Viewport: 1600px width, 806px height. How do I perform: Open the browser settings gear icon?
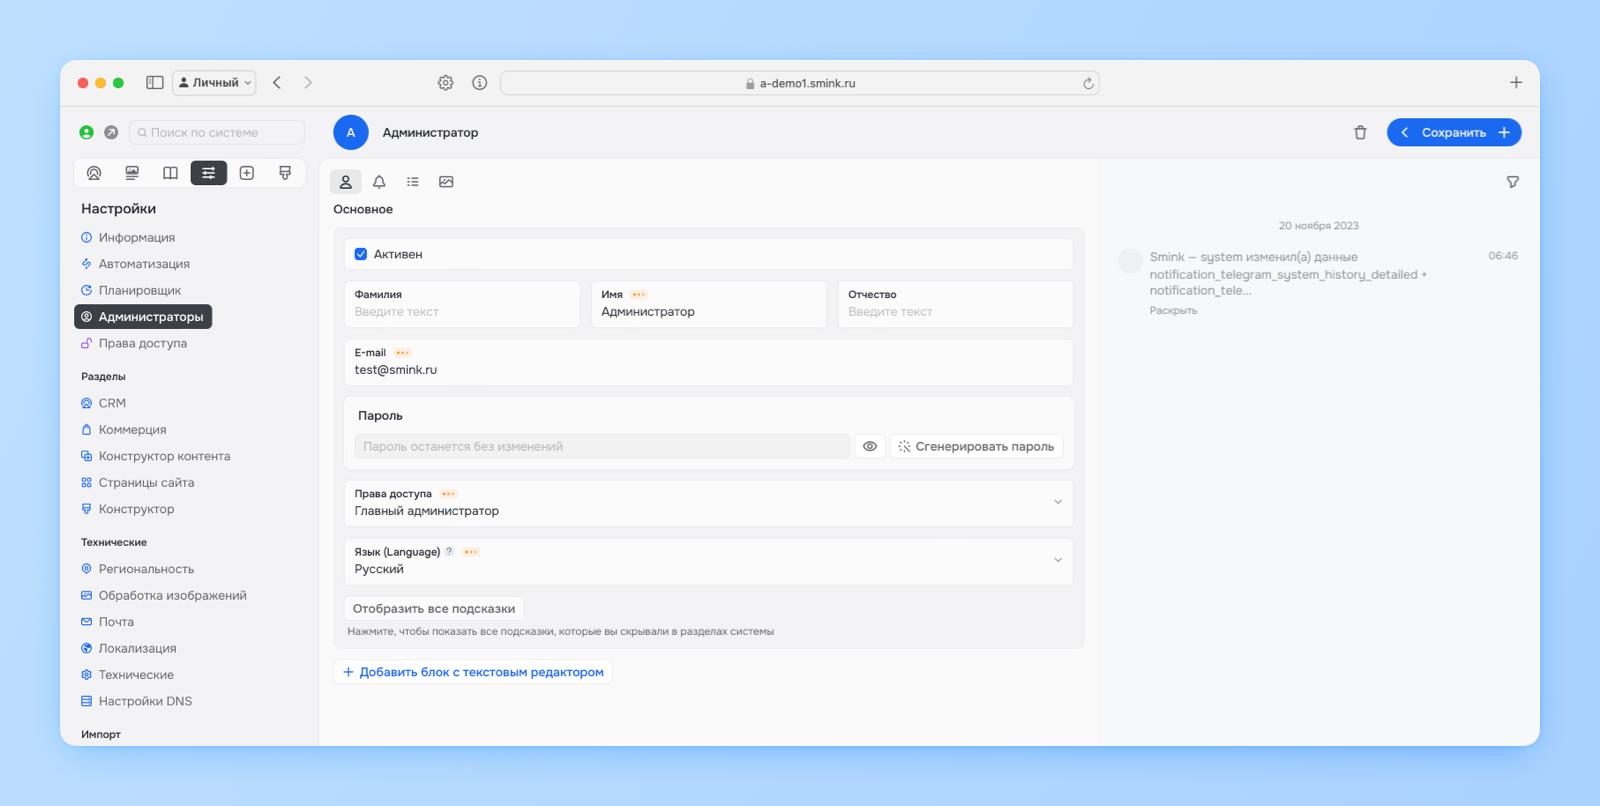click(446, 83)
